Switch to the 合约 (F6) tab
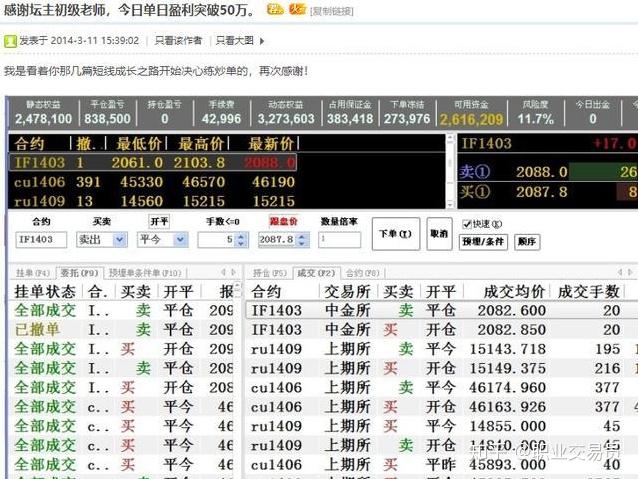This screenshot has height=479, width=638. 362,273
